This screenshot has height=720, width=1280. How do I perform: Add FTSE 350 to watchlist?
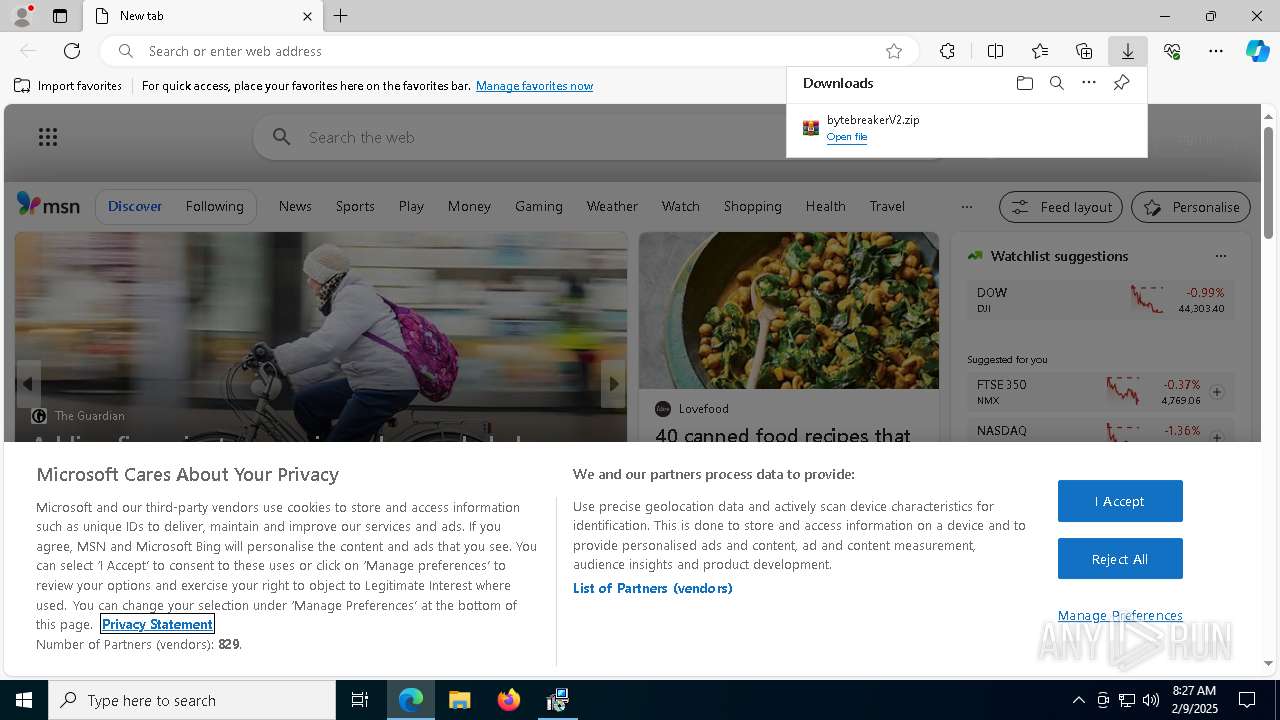pyautogui.click(x=1217, y=392)
